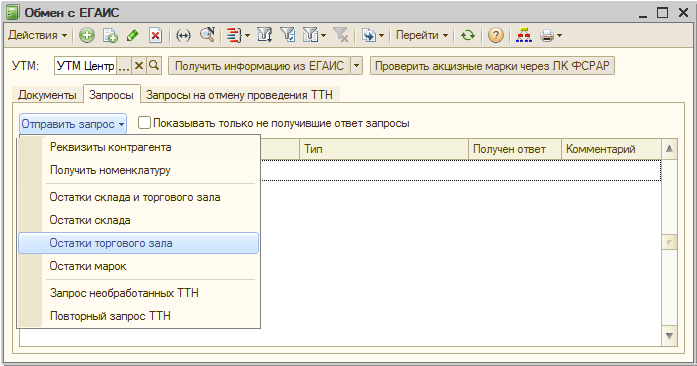This screenshot has height=366, width=697.
Task: Click the red X mark-for-deletion icon
Action: (x=155, y=35)
